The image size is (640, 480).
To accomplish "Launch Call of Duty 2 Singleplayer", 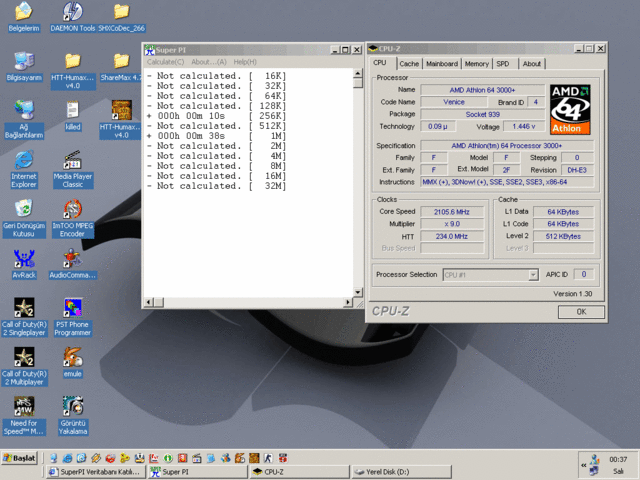I will pyautogui.click(x=24, y=317).
